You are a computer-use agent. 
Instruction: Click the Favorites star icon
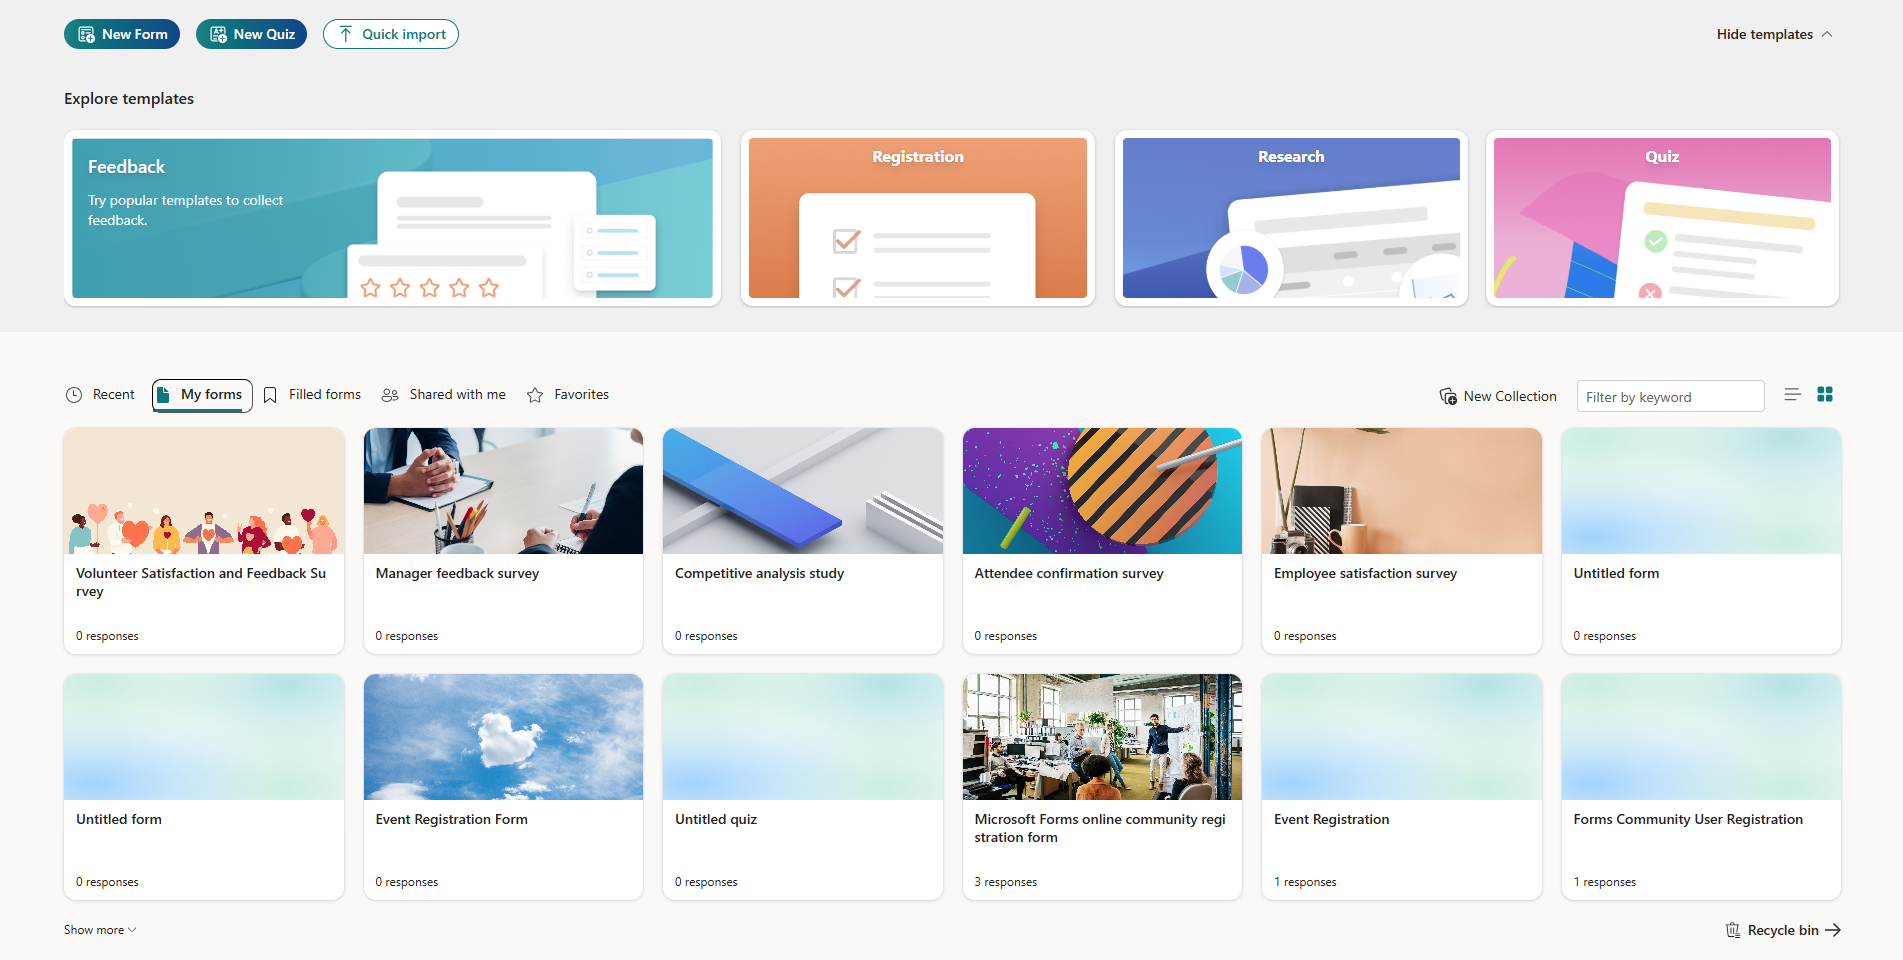535,395
